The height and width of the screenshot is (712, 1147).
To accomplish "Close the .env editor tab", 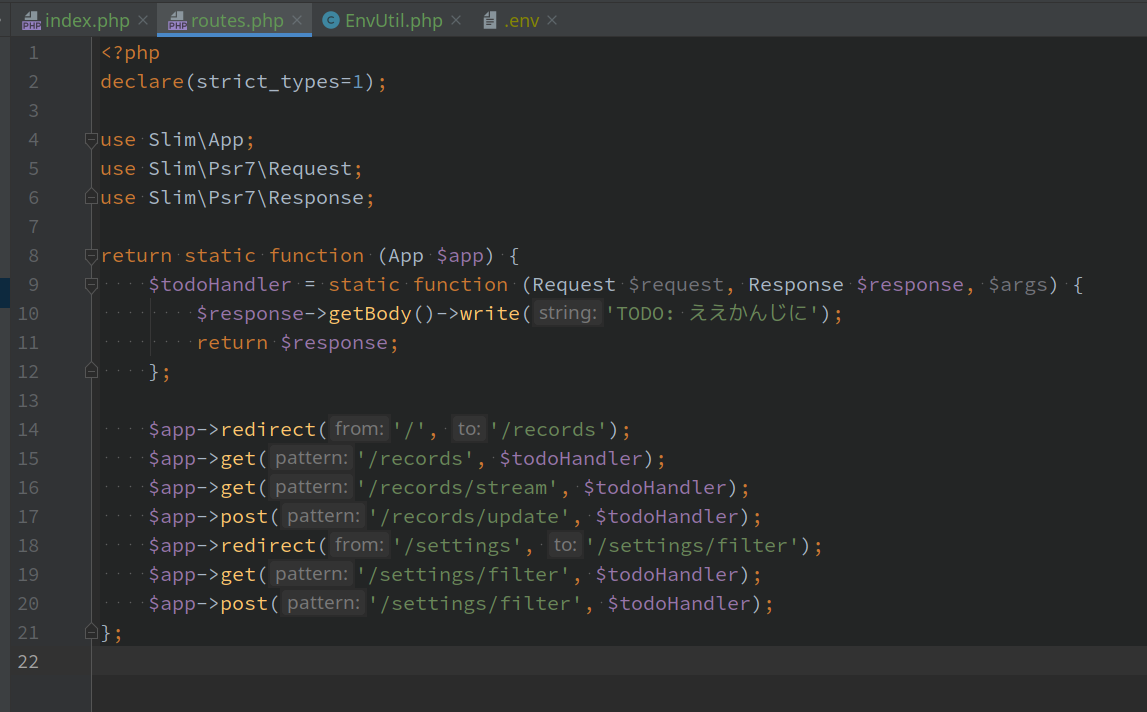I will [552, 21].
